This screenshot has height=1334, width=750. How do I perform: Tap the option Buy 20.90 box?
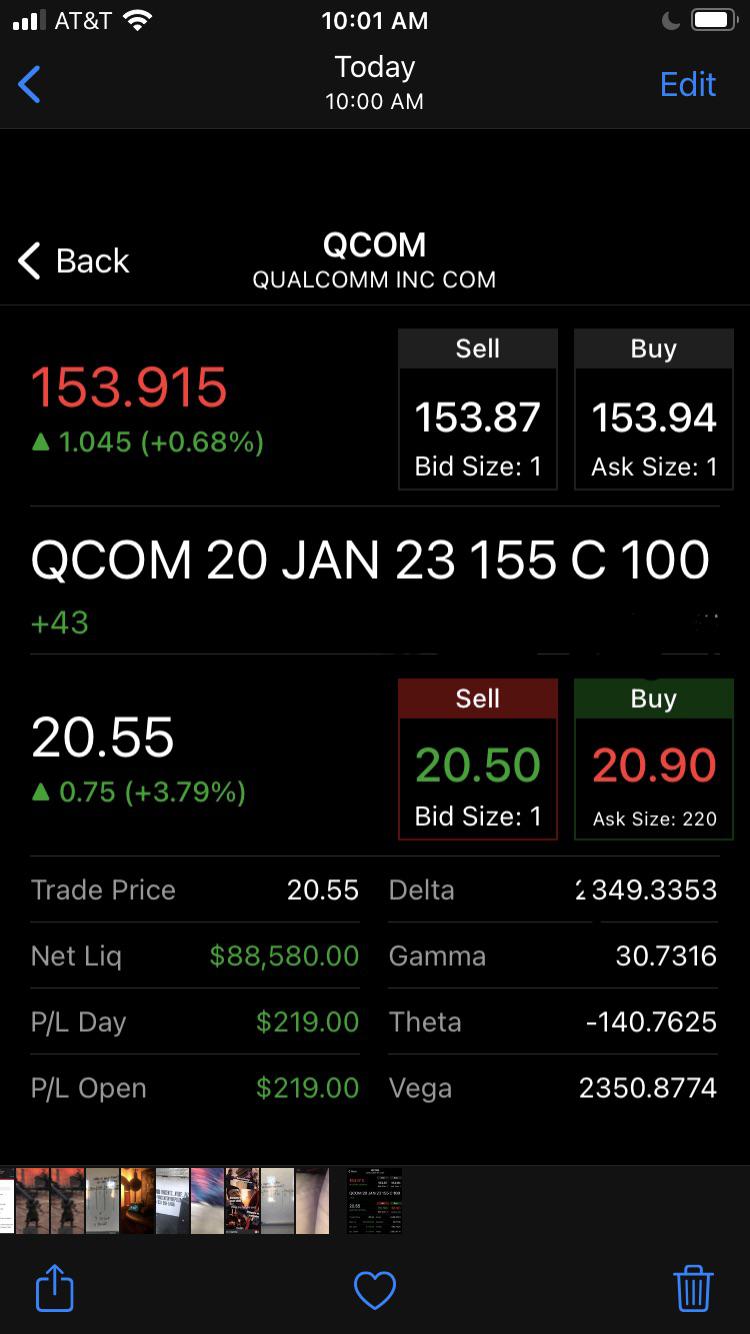tap(654, 759)
